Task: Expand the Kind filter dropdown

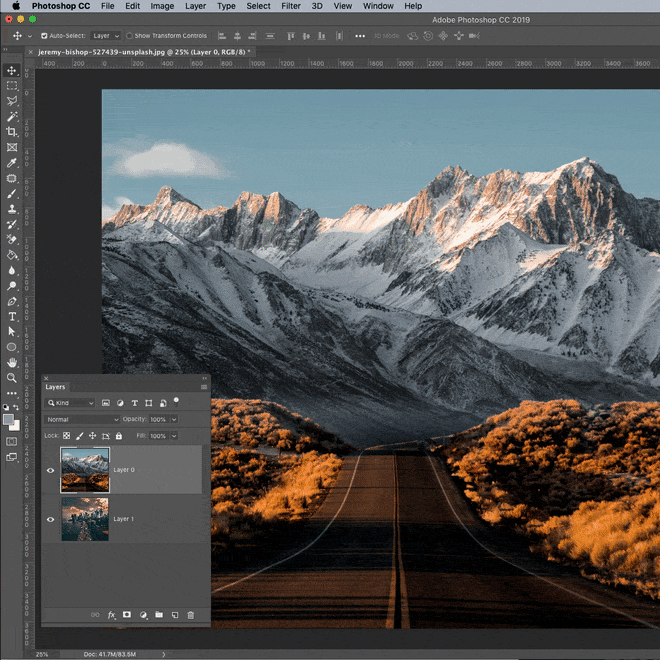Action: point(71,402)
